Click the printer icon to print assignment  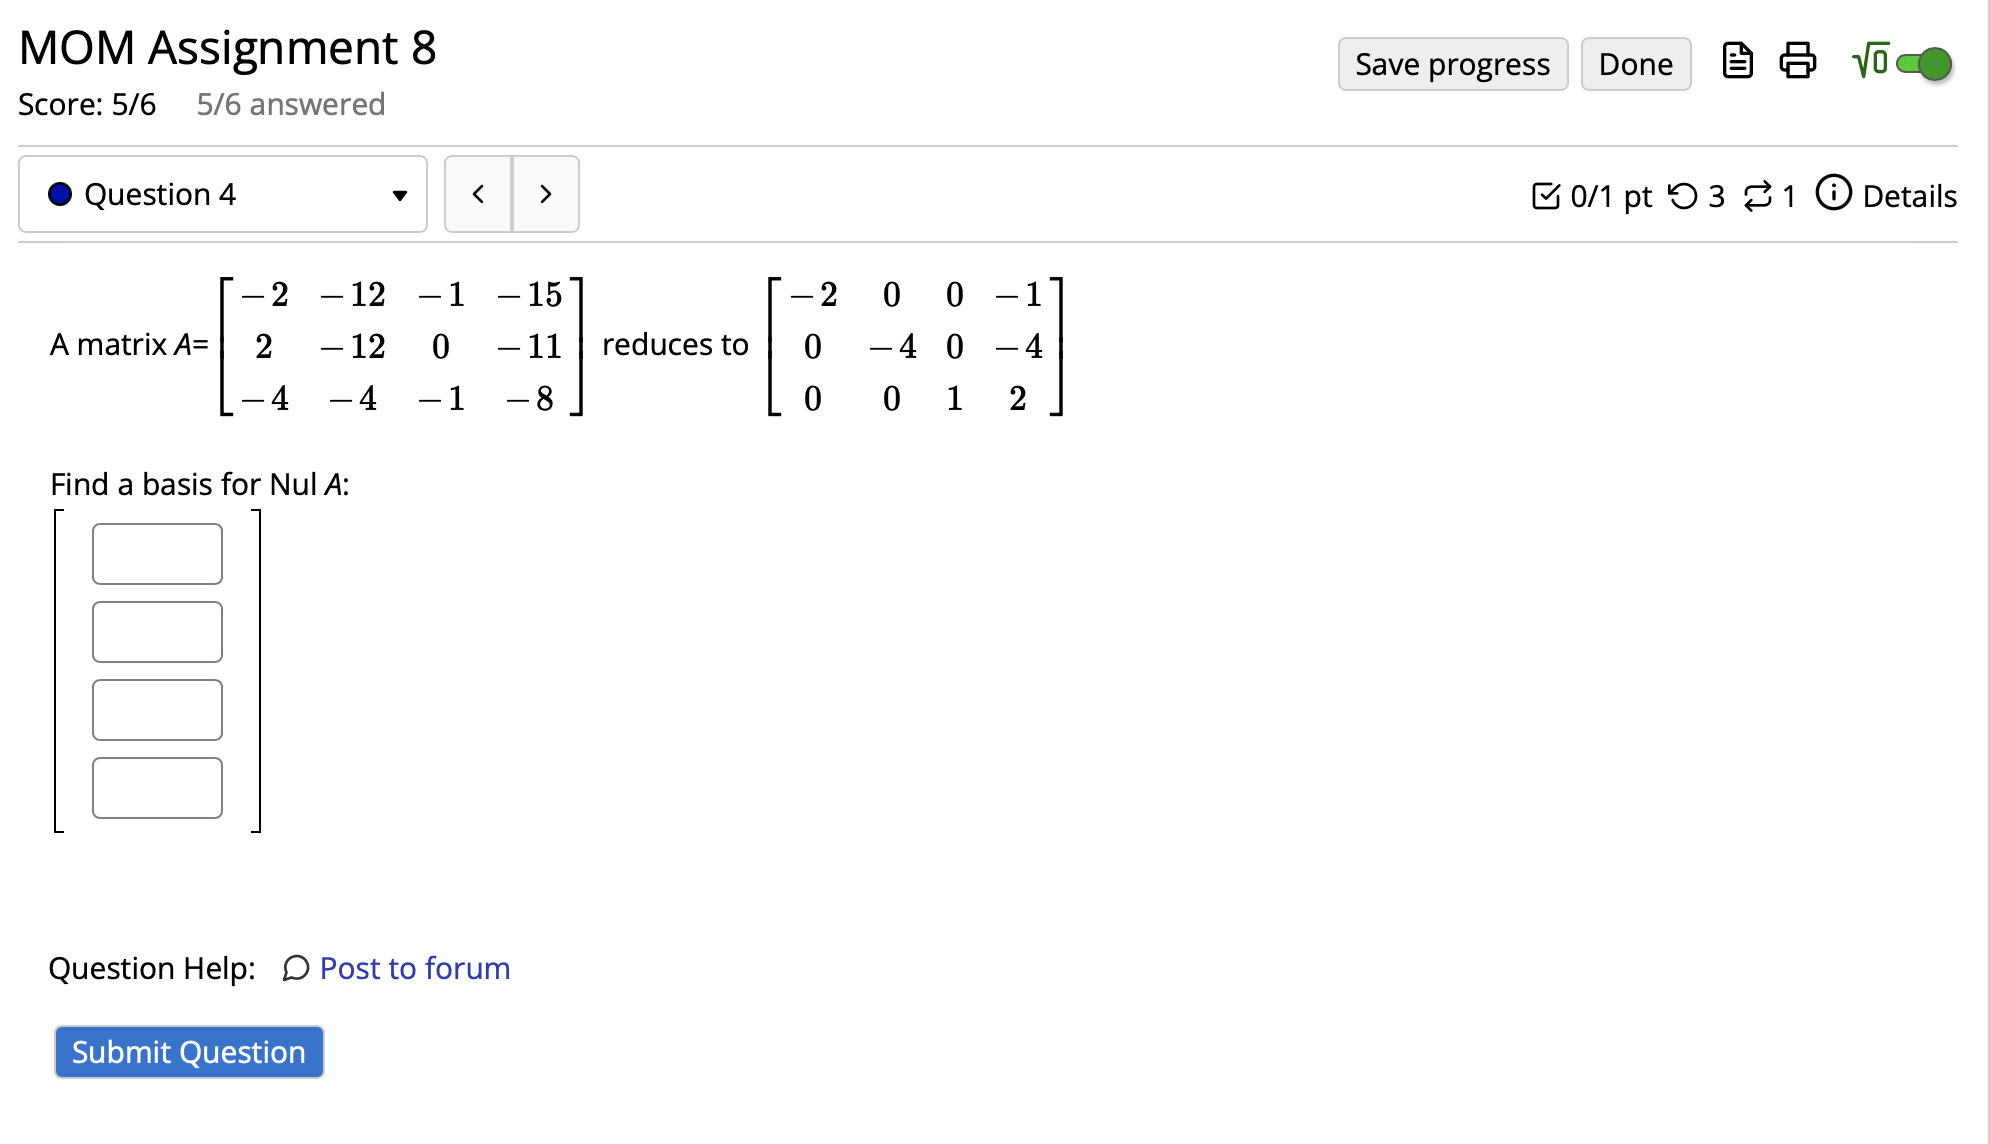[1799, 62]
